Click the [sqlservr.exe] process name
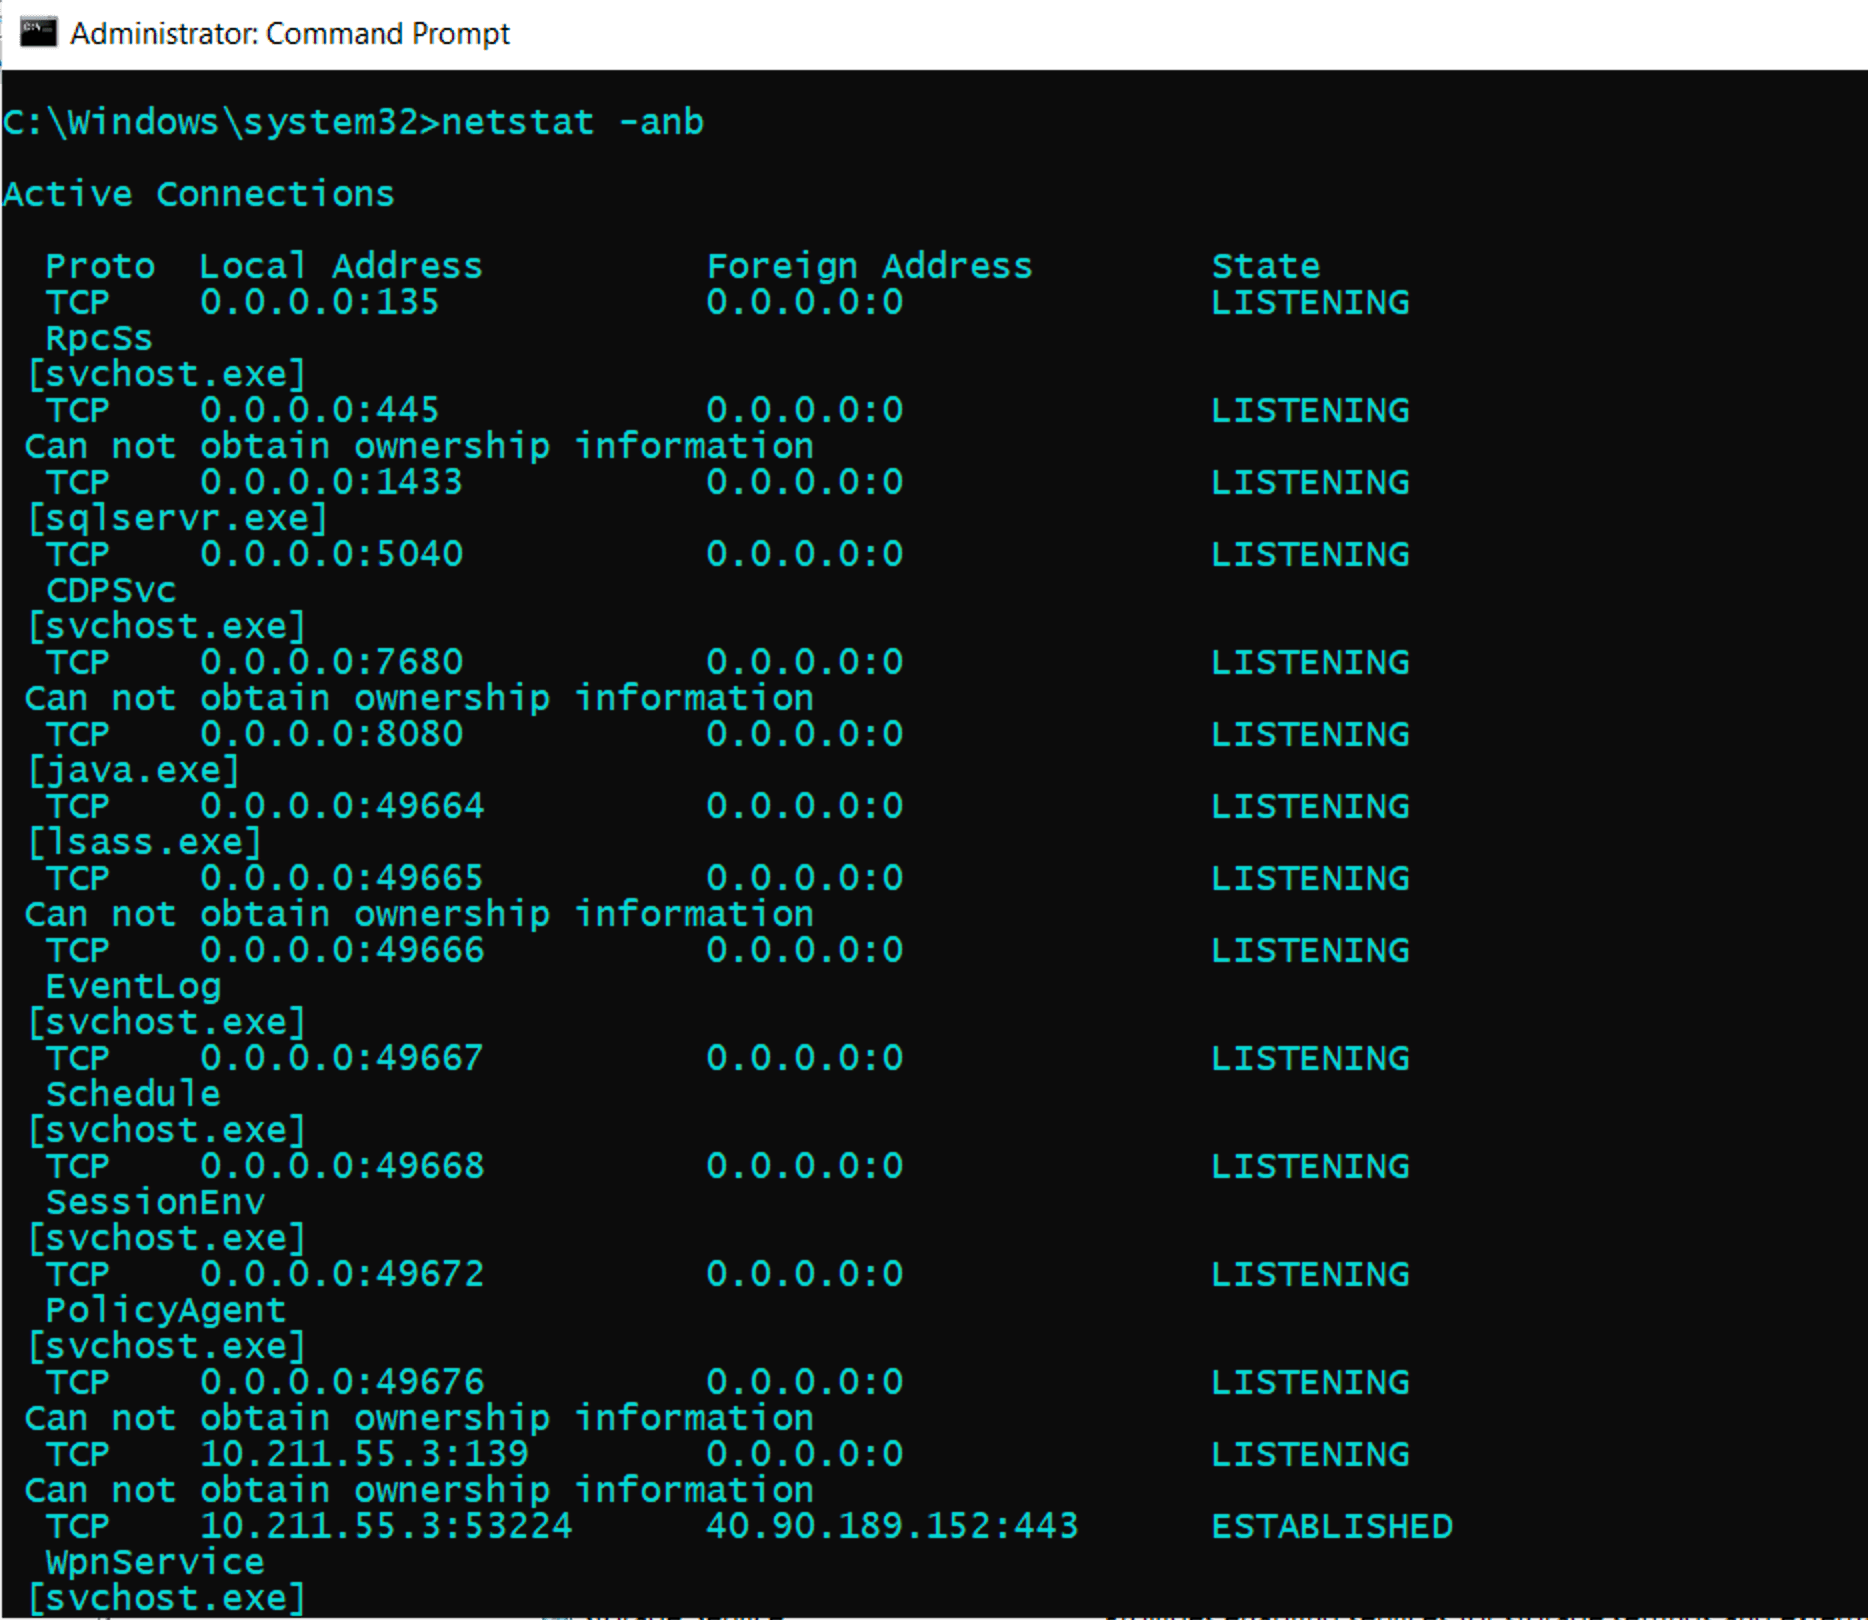 click(x=177, y=518)
